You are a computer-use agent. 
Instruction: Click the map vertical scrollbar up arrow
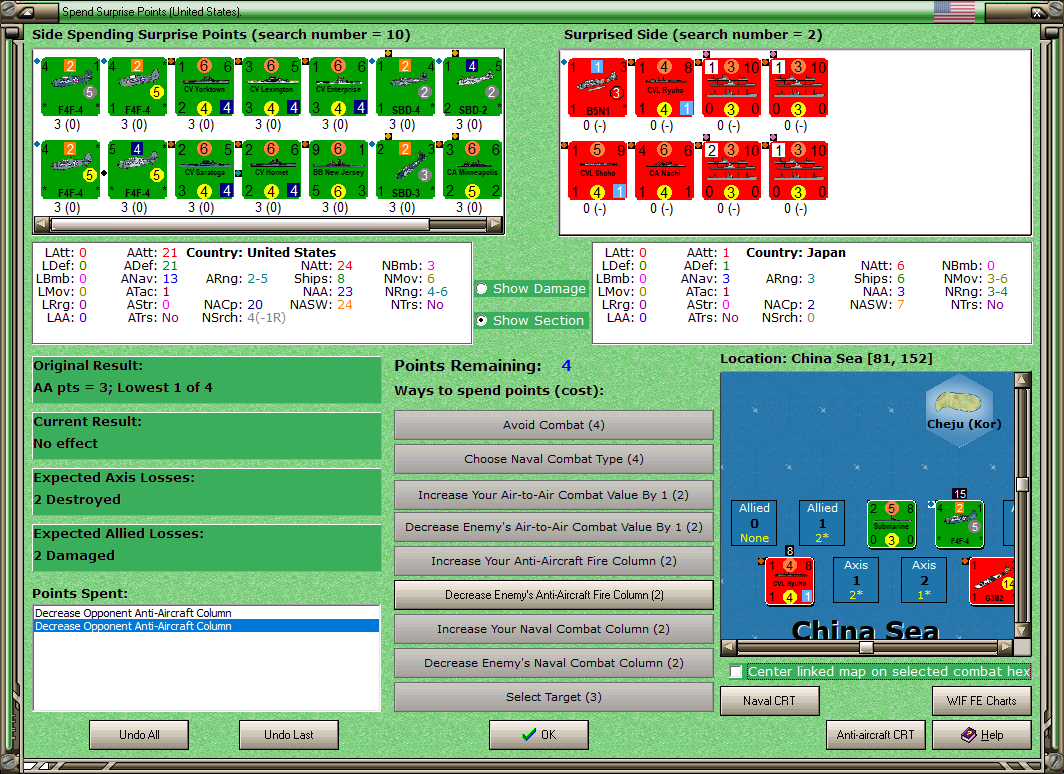pos(1023,379)
